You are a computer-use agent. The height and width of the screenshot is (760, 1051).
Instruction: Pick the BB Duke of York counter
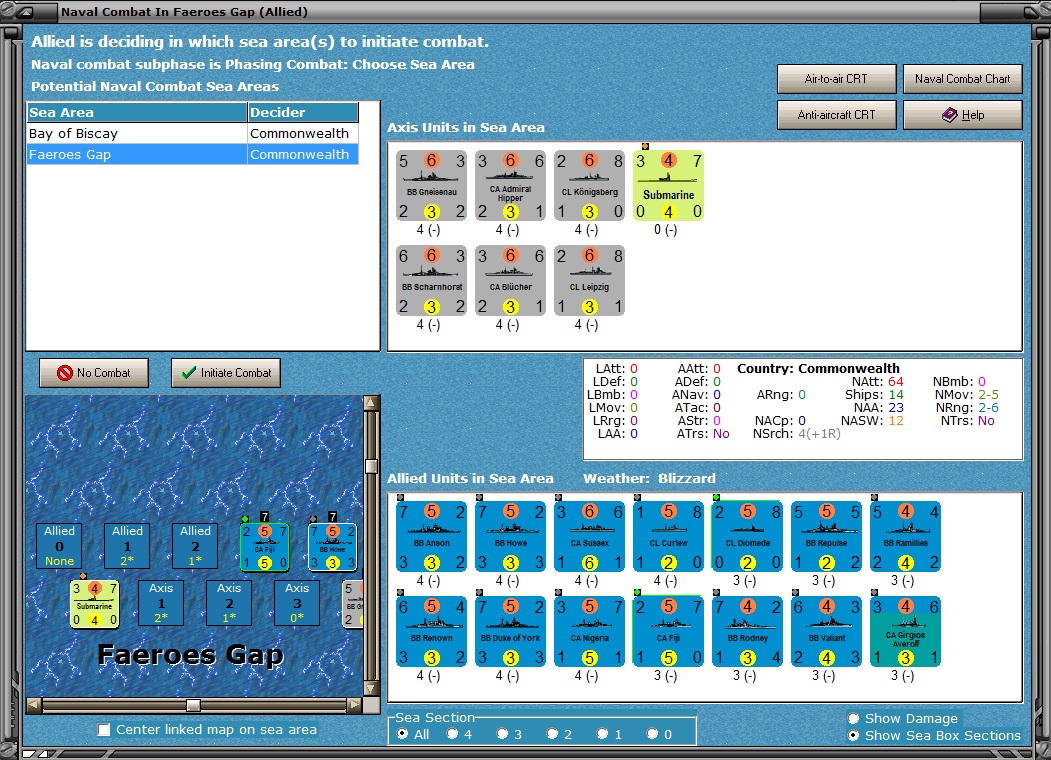[510, 632]
